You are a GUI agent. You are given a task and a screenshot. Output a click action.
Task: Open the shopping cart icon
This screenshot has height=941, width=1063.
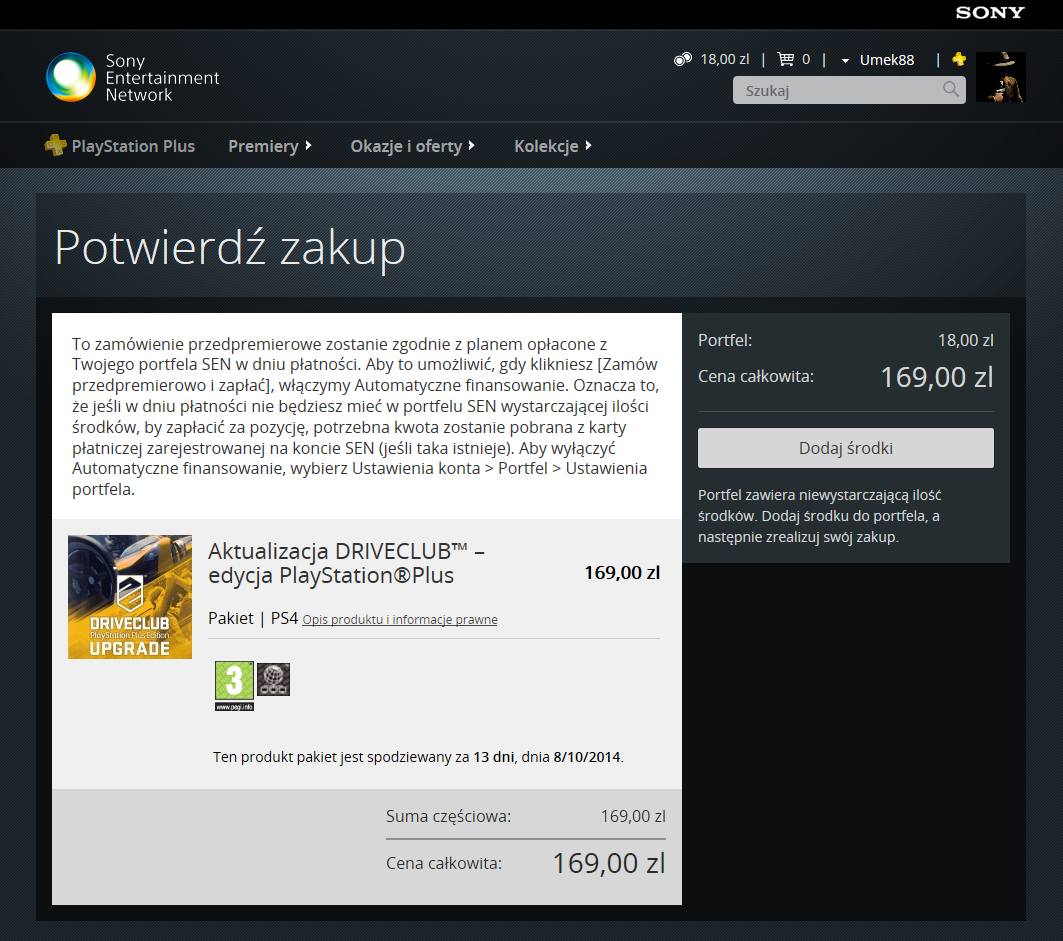coord(786,60)
